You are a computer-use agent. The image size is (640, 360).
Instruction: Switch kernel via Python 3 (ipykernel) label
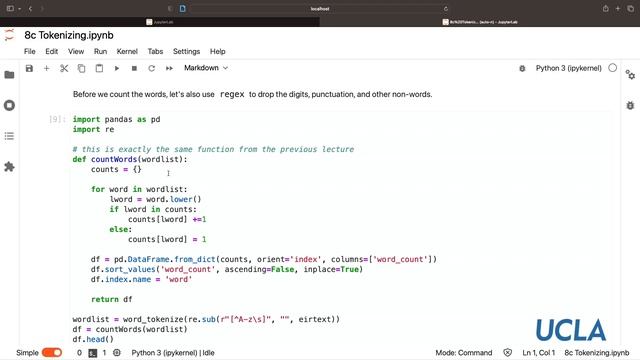(x=569, y=68)
